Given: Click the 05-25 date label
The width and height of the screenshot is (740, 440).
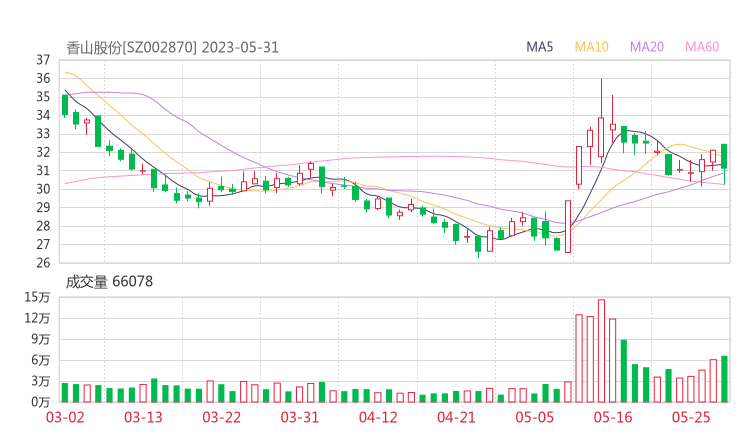Looking at the screenshot, I should click(691, 417).
